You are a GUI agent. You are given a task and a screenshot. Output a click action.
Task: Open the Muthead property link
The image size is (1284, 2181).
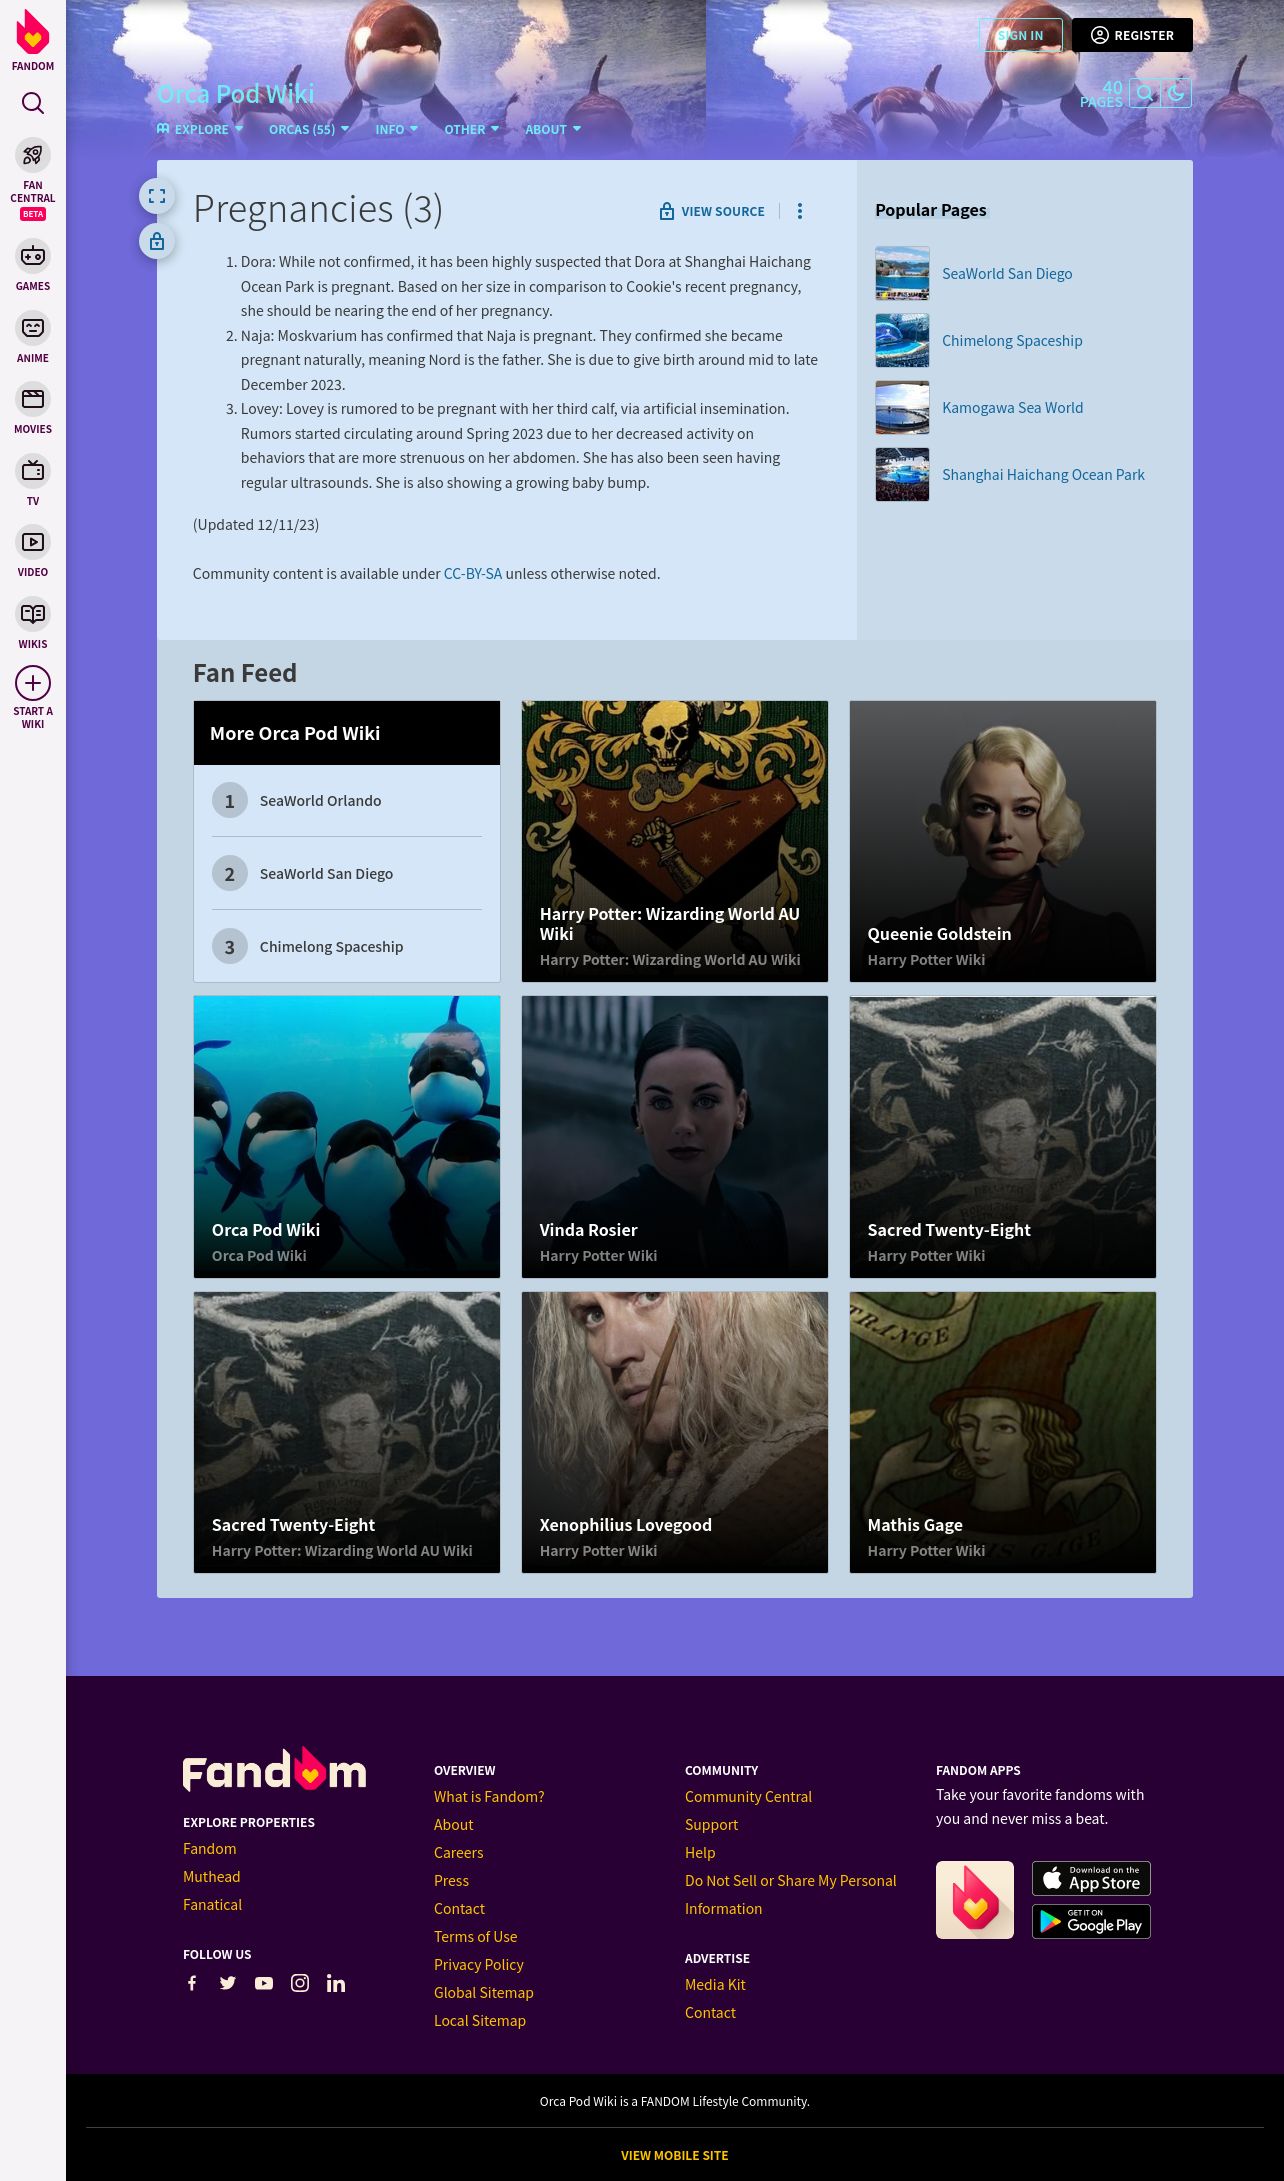point(211,1877)
